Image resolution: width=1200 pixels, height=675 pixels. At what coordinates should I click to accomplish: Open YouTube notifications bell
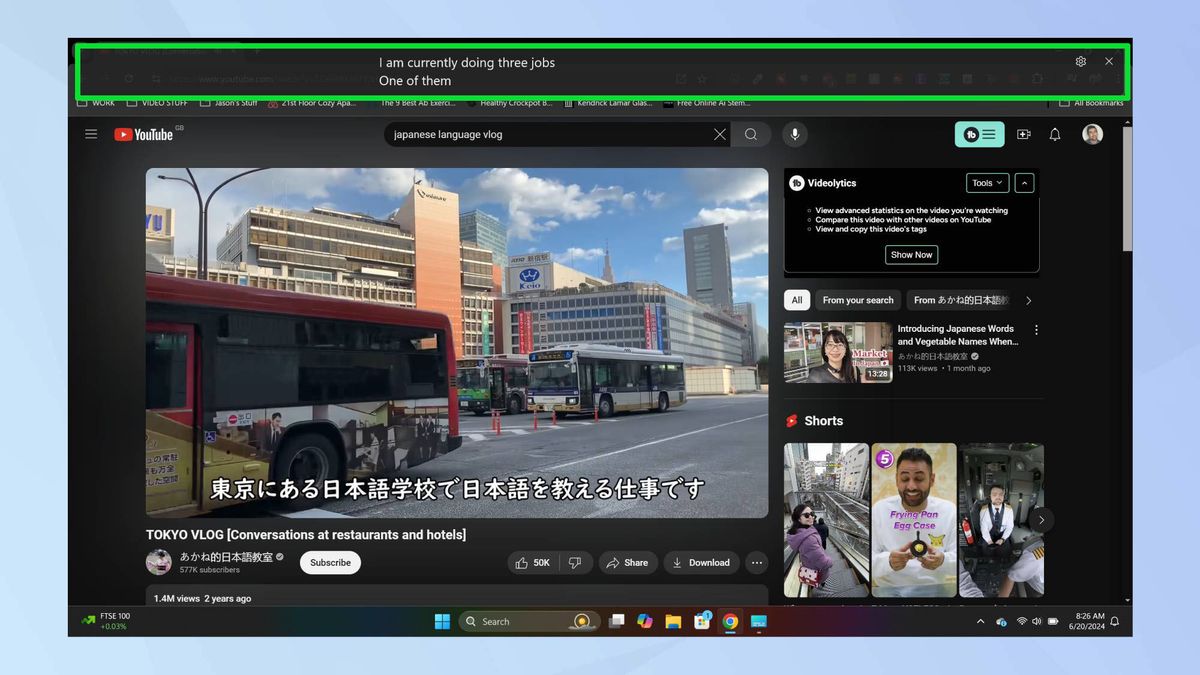click(1054, 134)
